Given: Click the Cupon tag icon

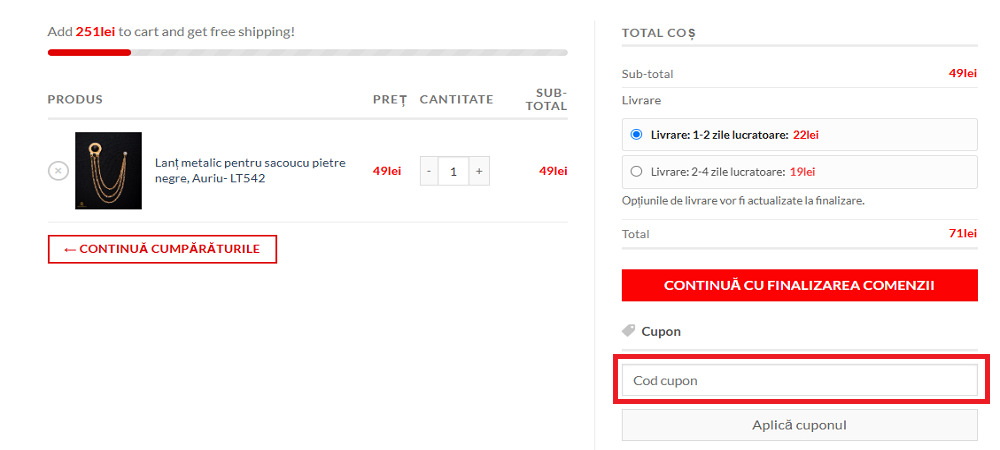Looking at the screenshot, I should (x=628, y=331).
